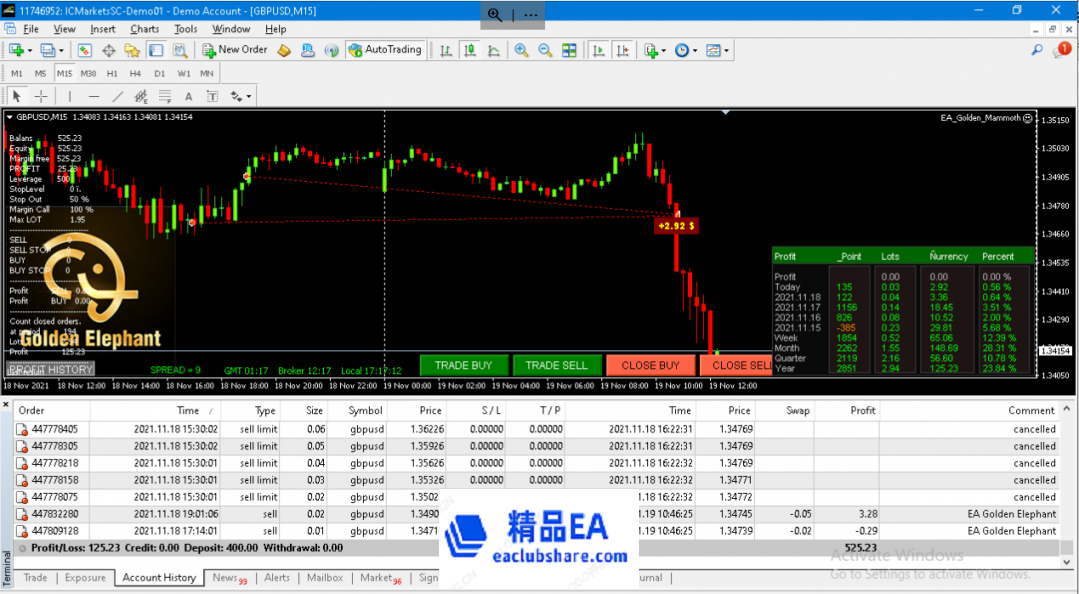
Task: Click the Zoom In magnifier icon
Action: 521,50
